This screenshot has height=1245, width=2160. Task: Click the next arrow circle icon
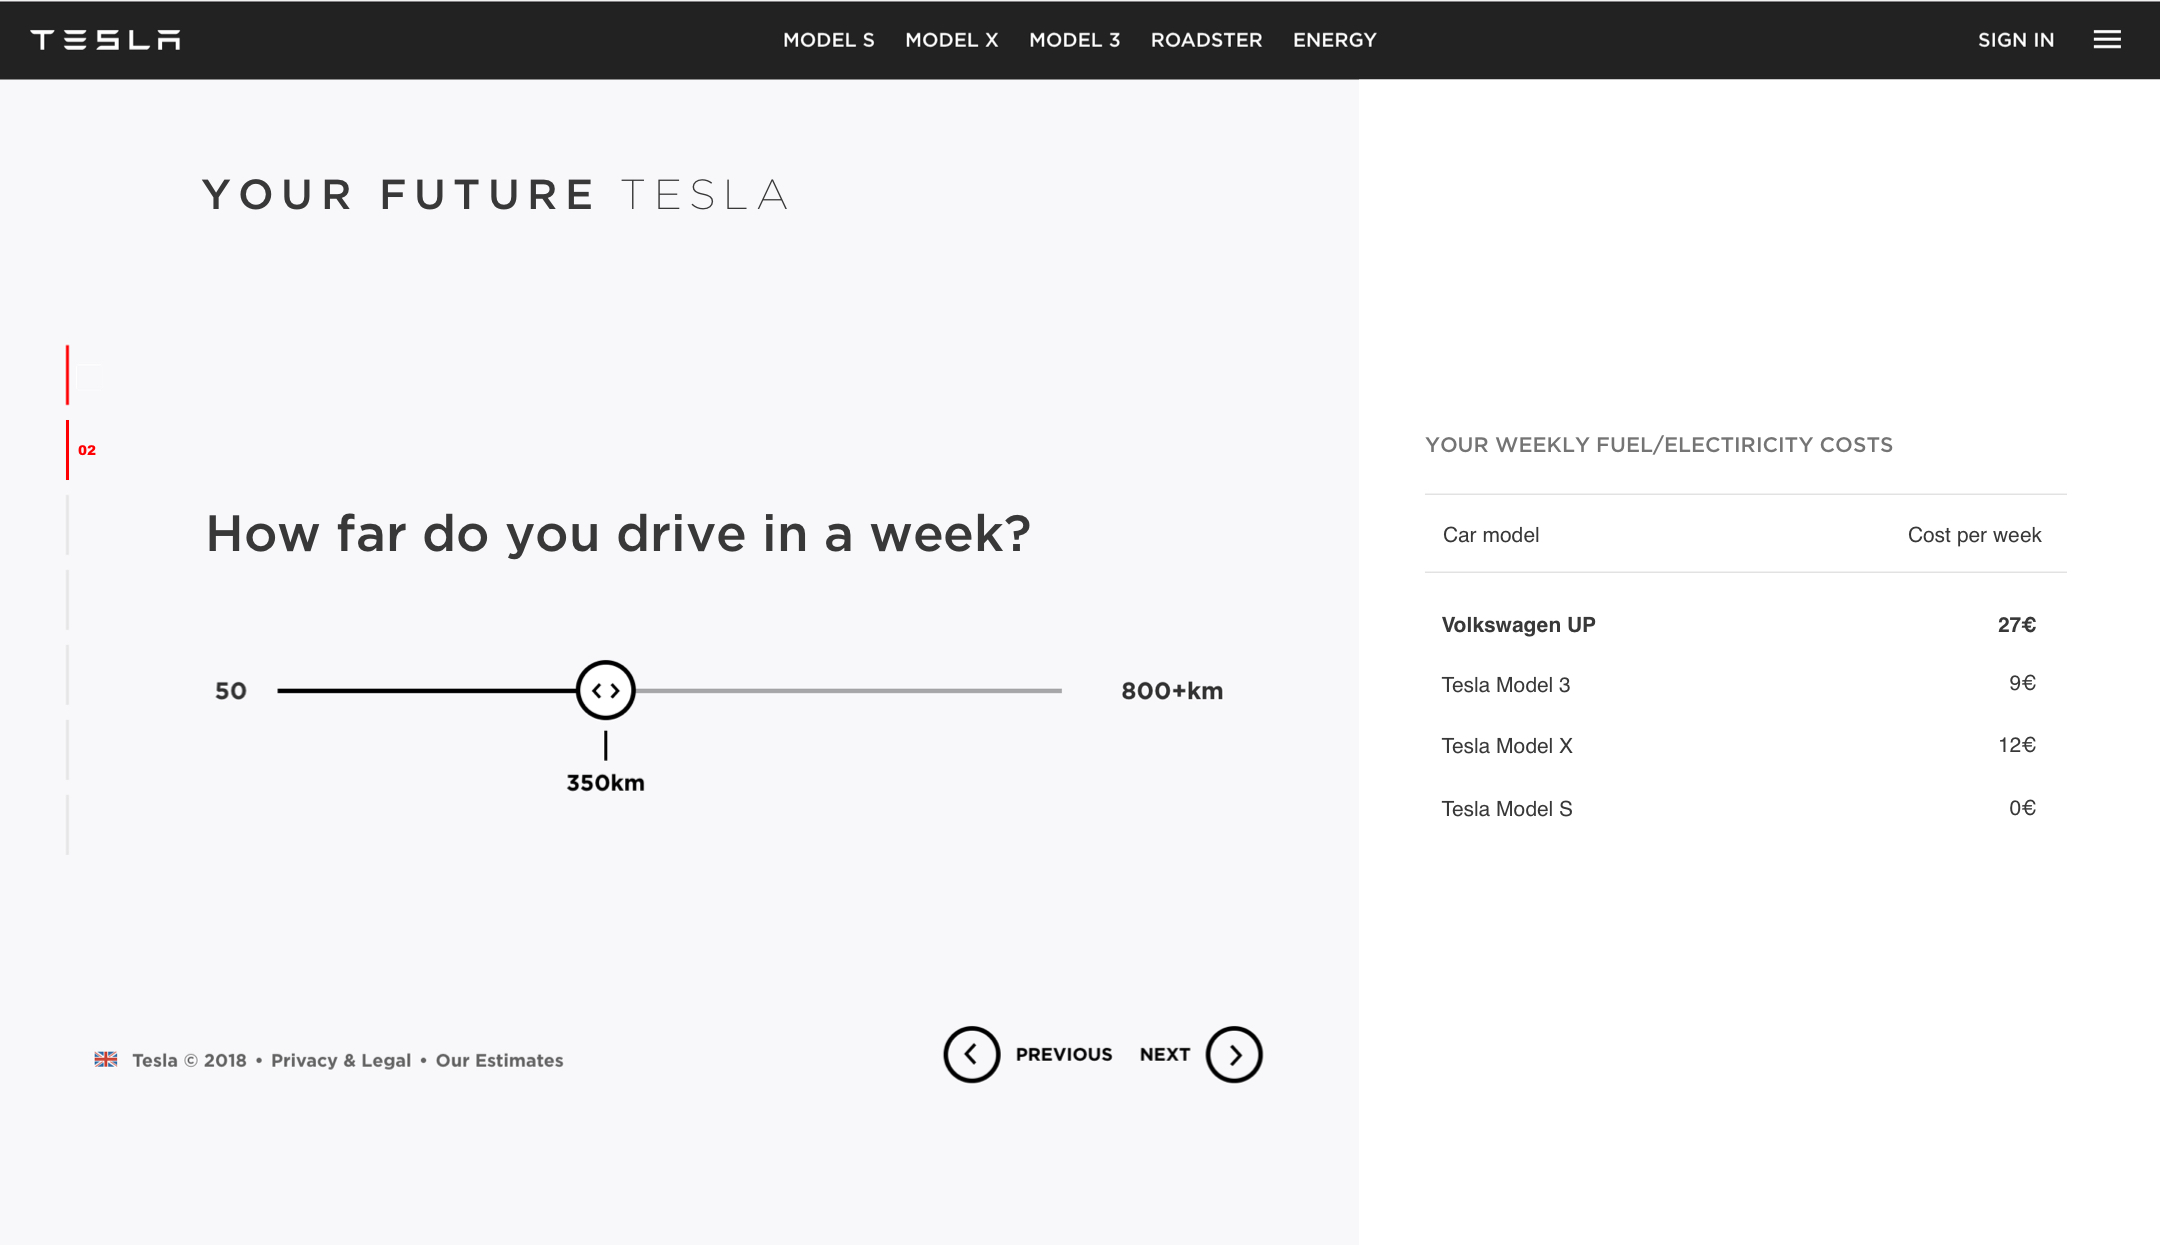[x=1234, y=1054]
